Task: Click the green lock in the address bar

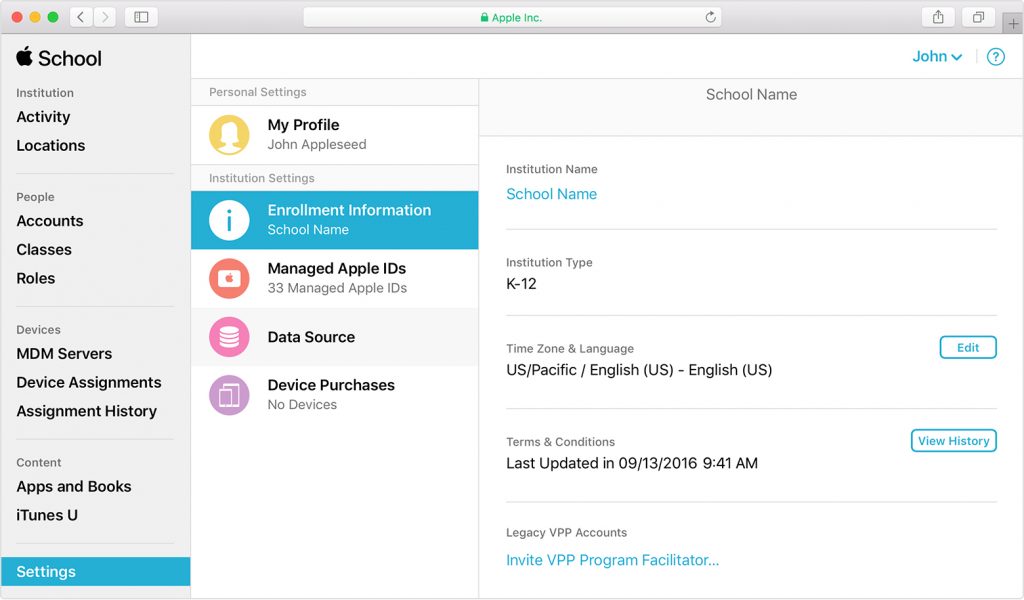Action: tap(484, 18)
